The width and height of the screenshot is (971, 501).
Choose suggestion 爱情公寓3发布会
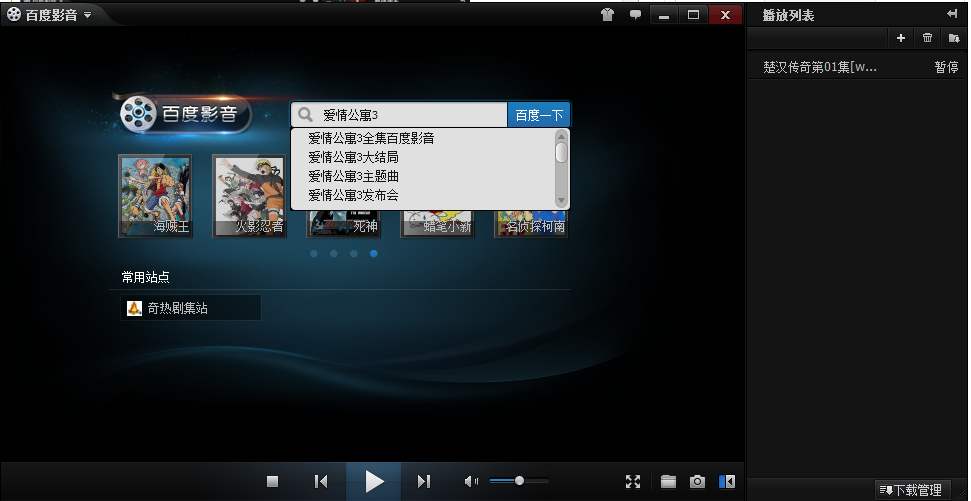click(x=353, y=196)
